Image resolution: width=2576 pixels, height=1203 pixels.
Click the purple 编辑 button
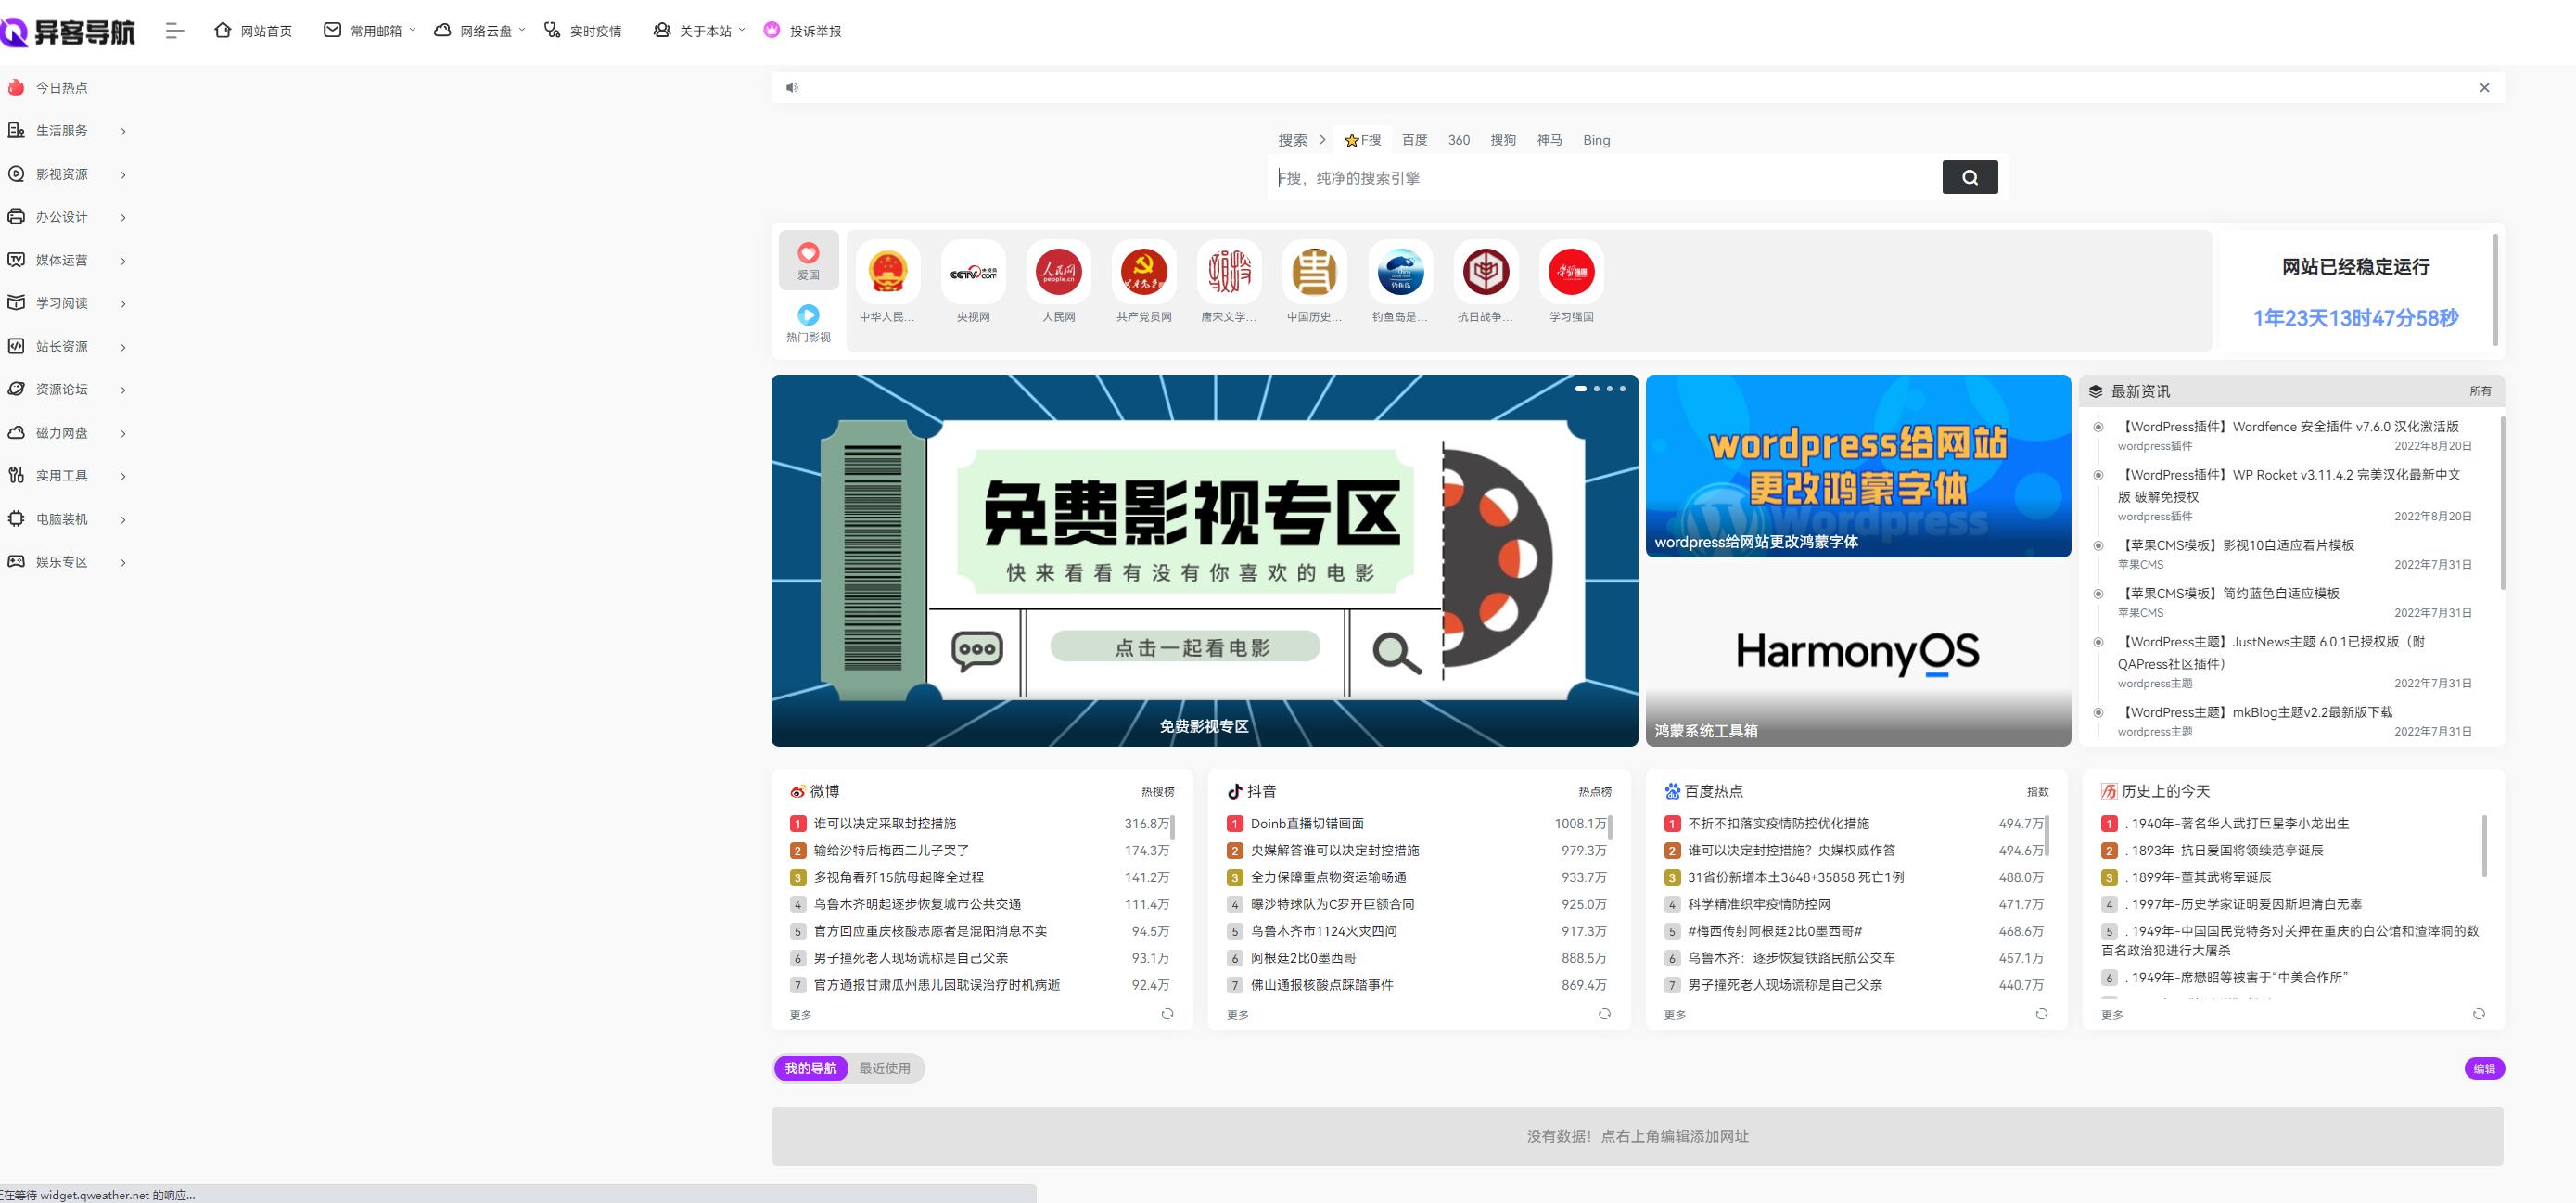2484,1069
